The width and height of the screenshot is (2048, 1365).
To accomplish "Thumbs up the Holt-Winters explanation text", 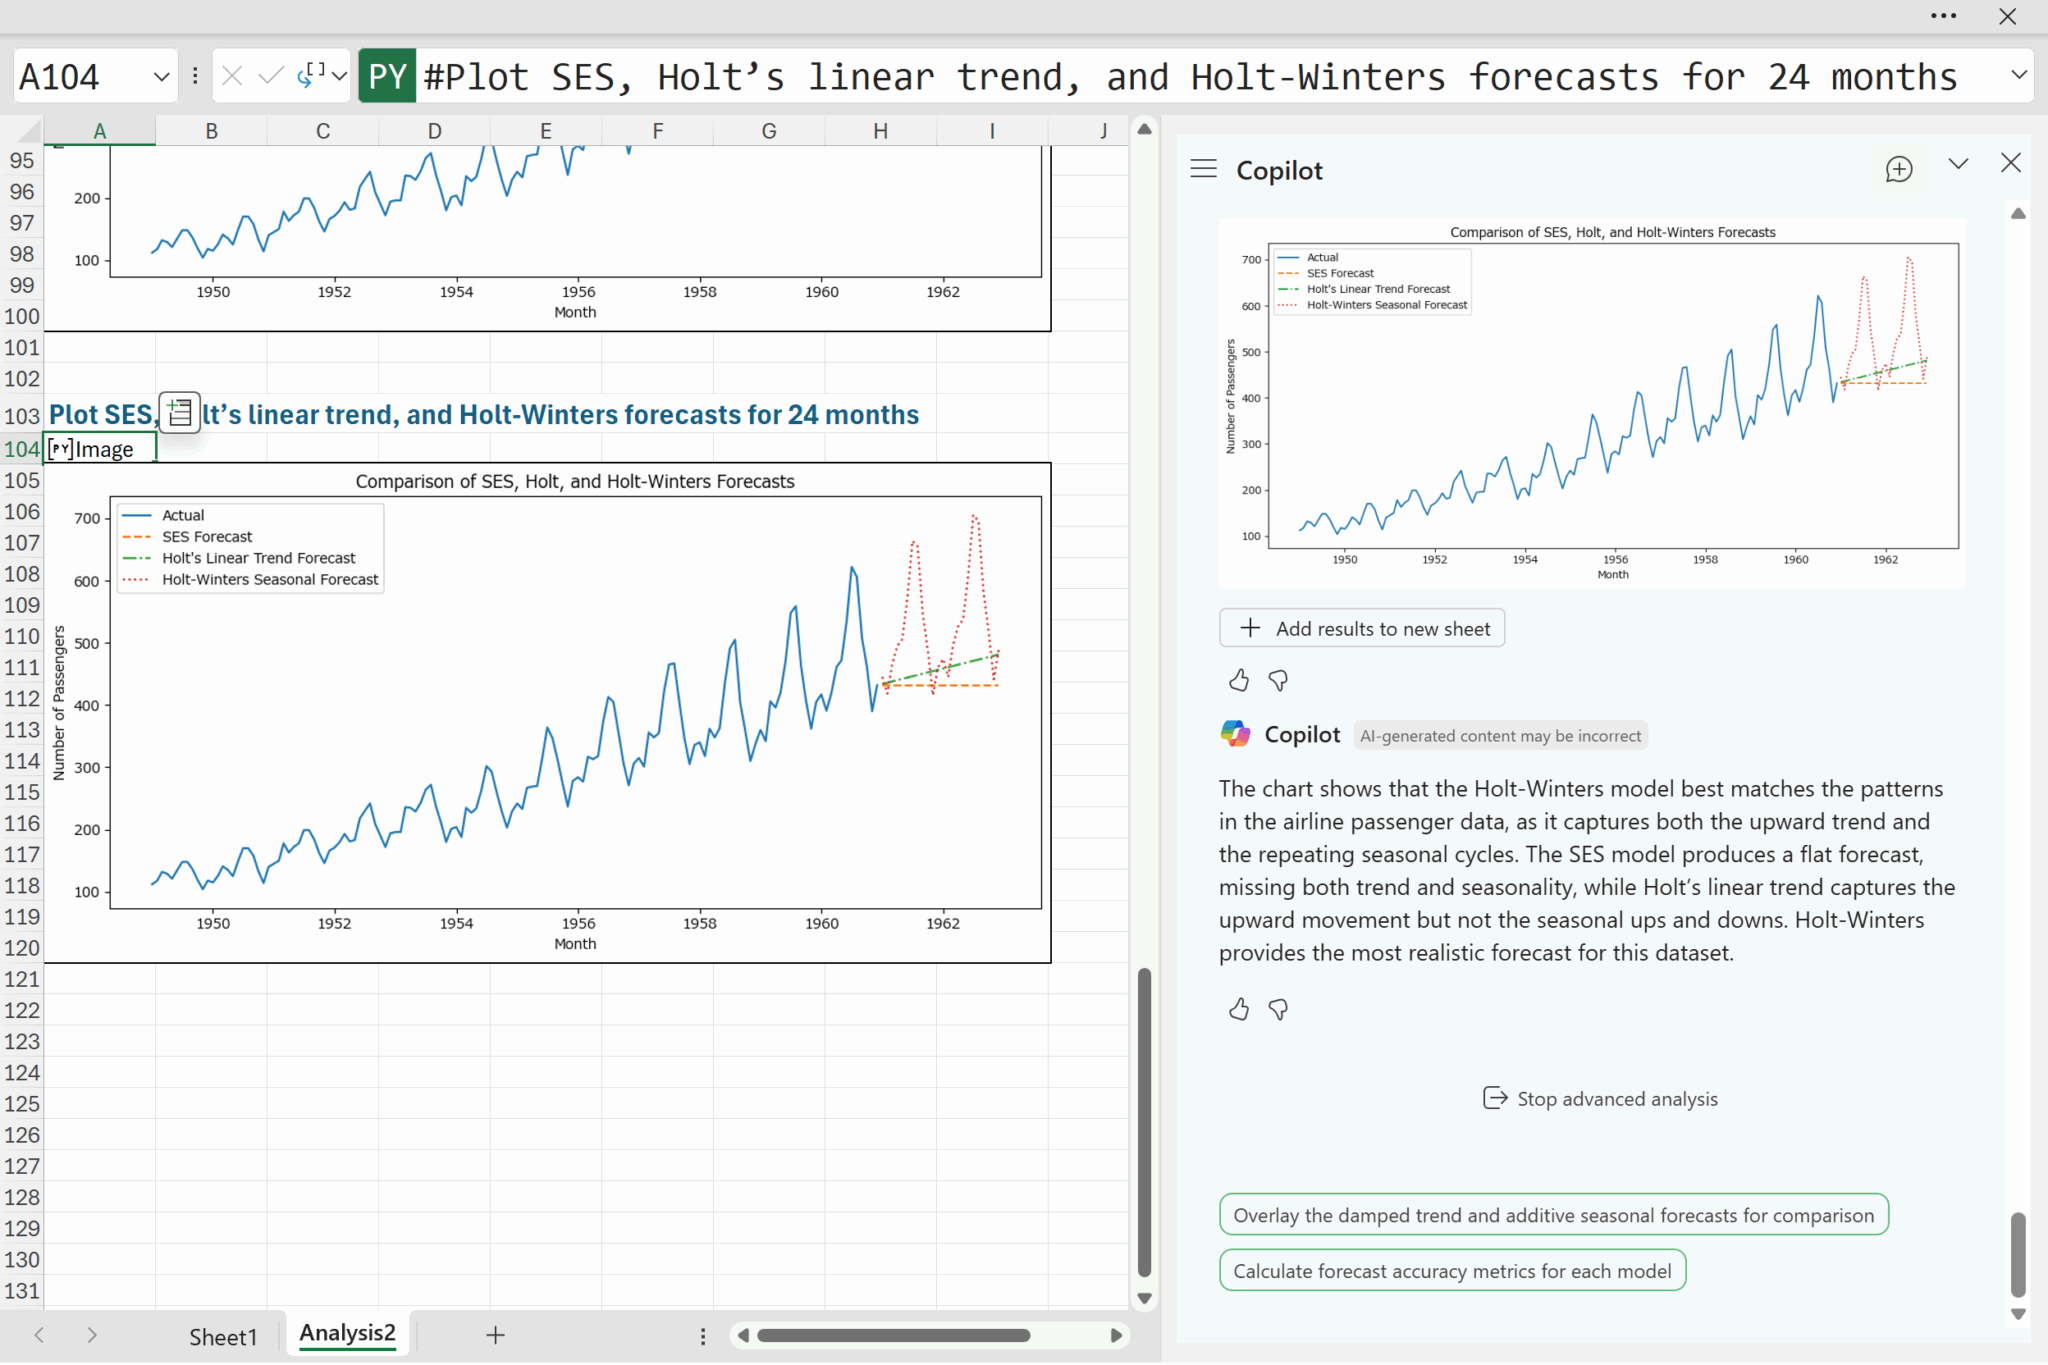I will point(1239,1009).
